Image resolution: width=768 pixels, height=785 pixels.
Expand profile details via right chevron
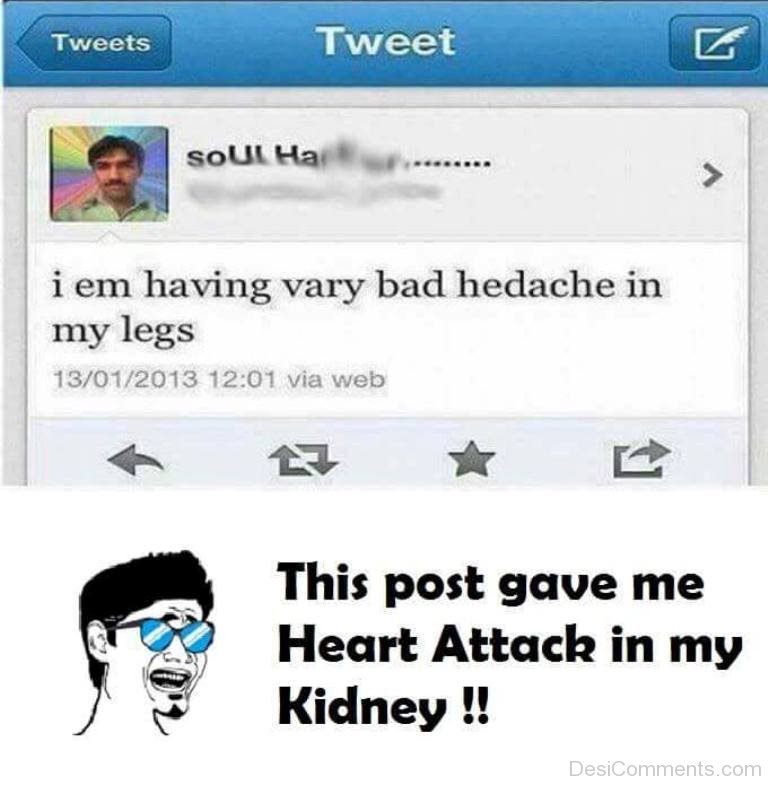(712, 175)
